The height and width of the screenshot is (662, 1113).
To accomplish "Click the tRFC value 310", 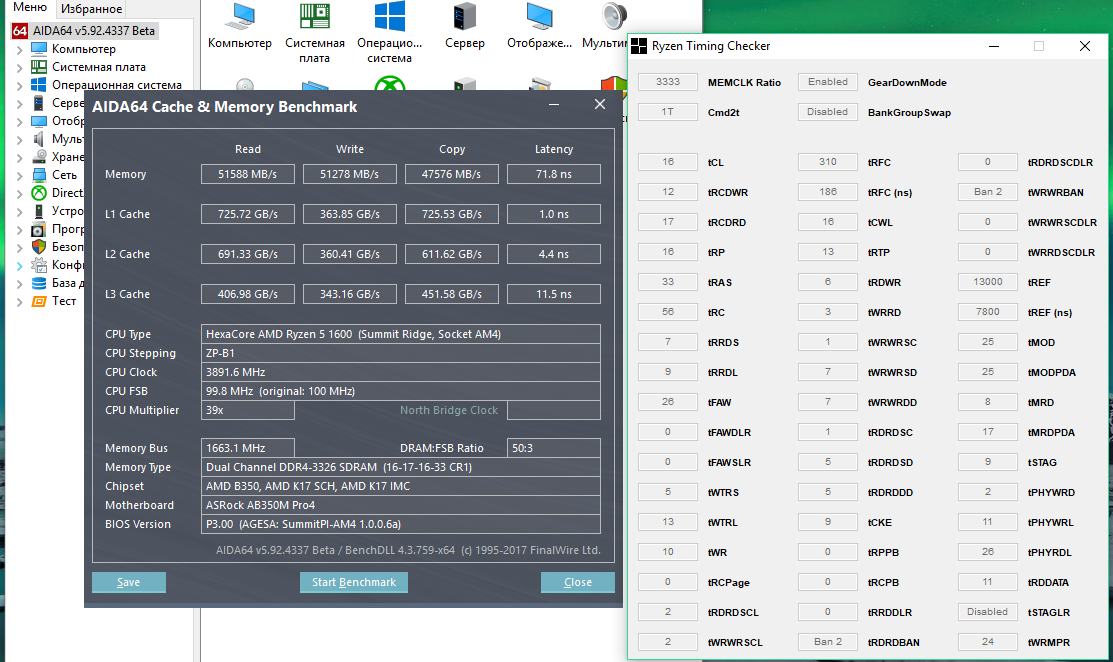I will click(x=828, y=162).
